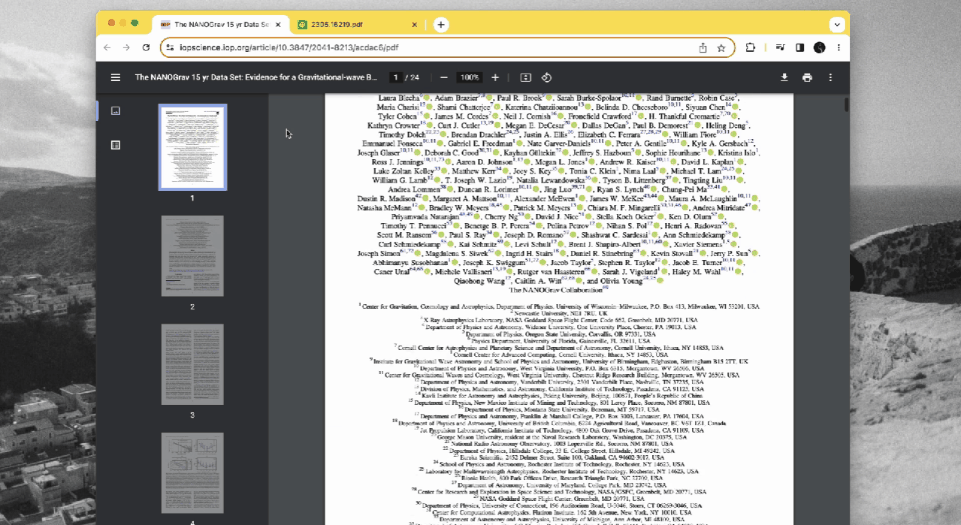Show thumbnails view in sidebar

tap(115, 111)
